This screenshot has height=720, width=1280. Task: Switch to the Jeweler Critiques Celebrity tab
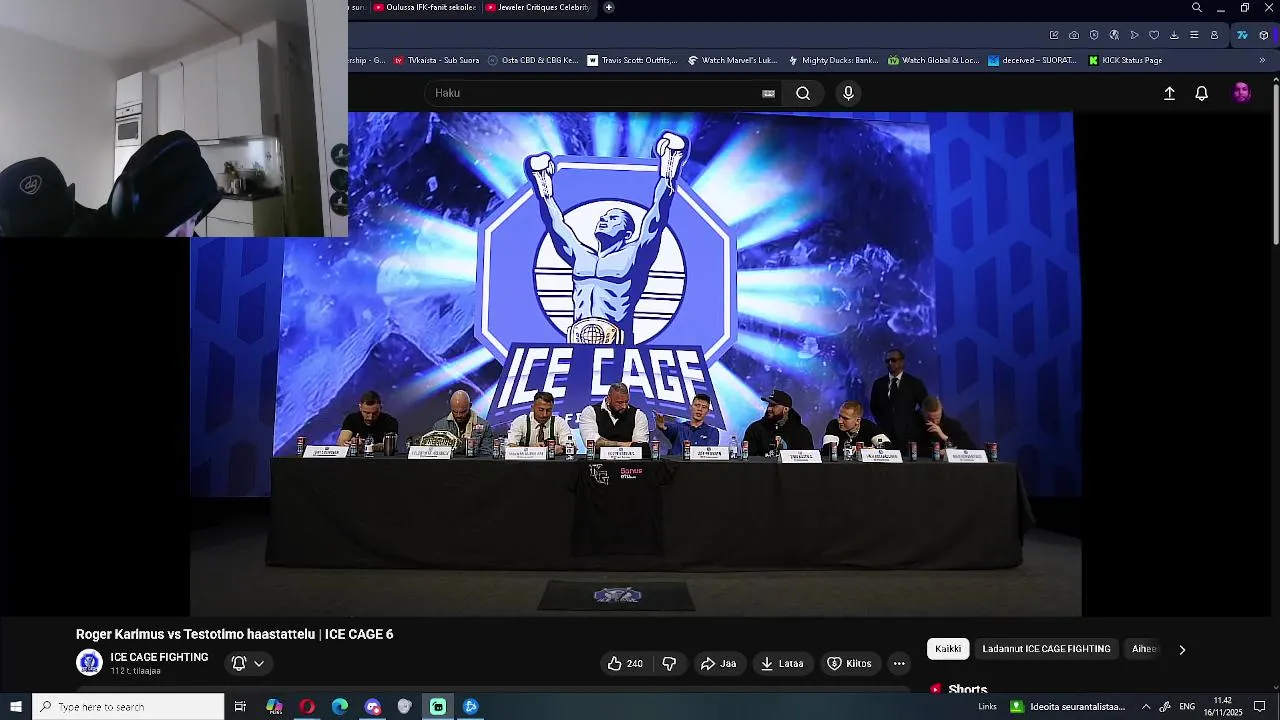pos(538,7)
